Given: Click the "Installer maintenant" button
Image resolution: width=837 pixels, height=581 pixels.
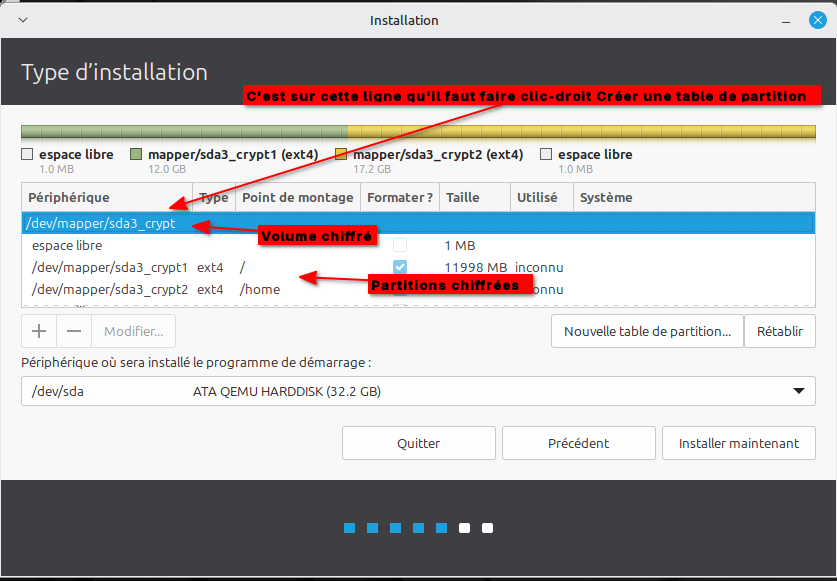Looking at the screenshot, I should 738,443.
